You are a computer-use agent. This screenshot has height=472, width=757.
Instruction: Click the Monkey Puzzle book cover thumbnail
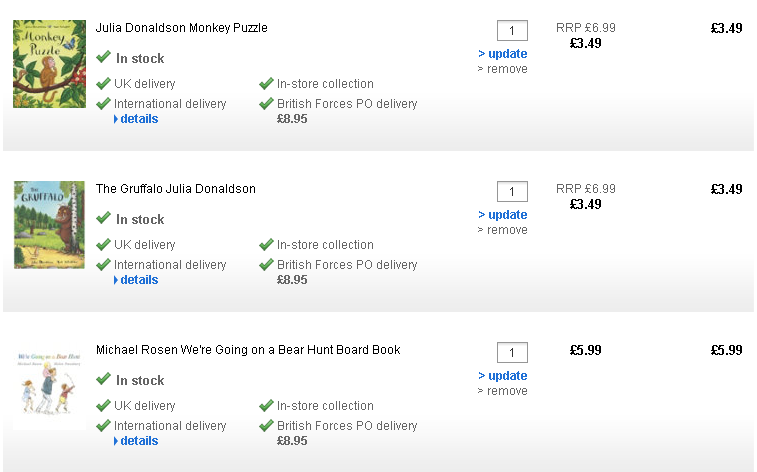[x=36, y=64]
